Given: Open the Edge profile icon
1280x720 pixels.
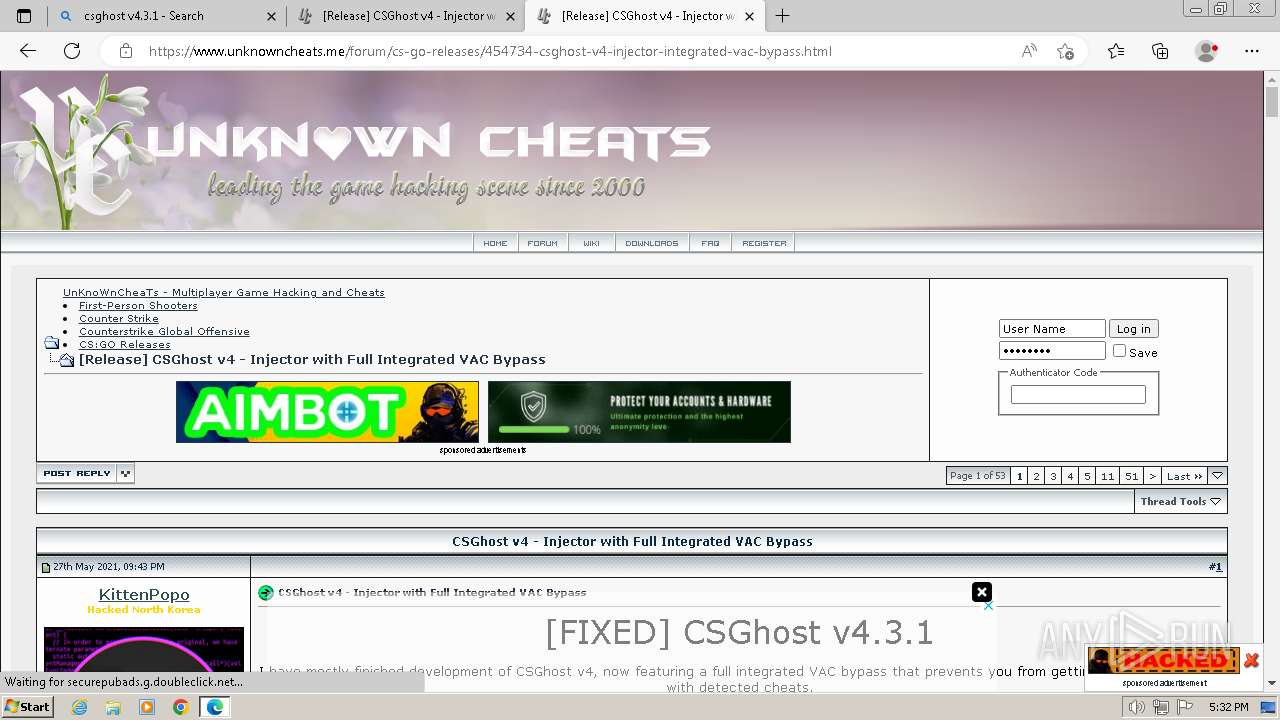Looking at the screenshot, I should [x=1207, y=51].
